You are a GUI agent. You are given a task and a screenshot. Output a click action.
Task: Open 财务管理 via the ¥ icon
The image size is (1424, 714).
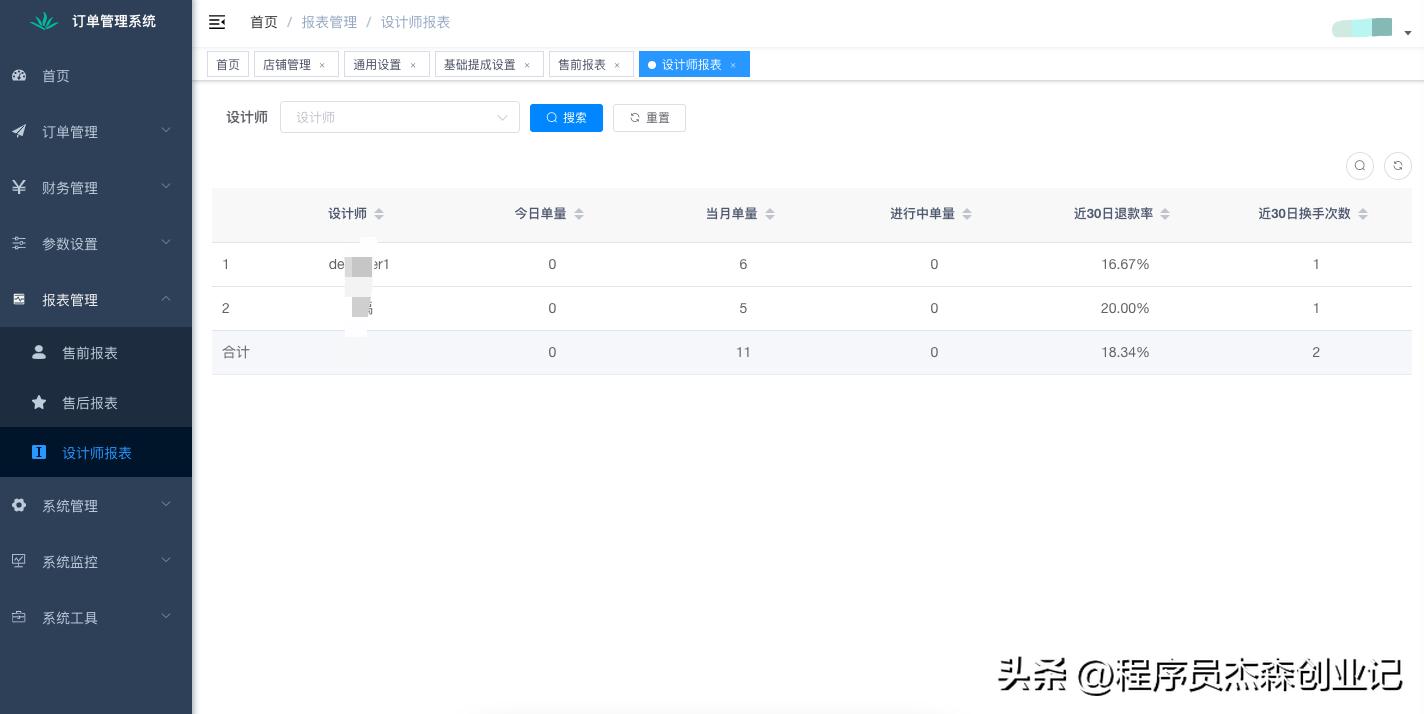point(19,187)
